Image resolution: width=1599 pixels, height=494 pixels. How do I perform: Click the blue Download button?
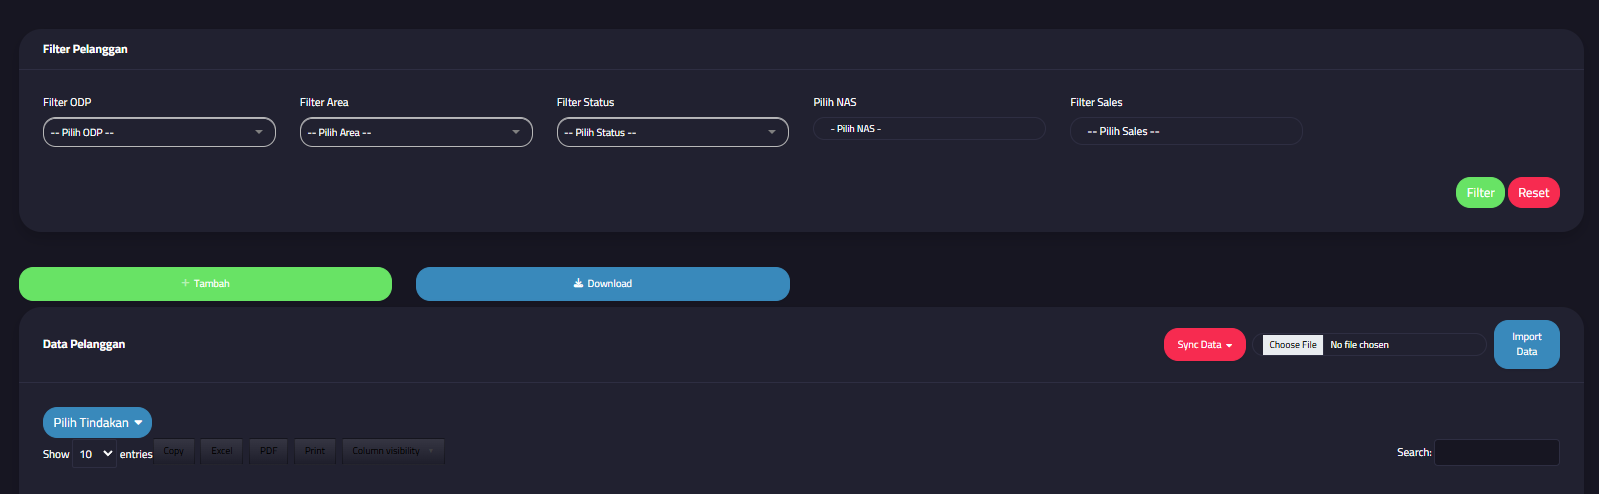click(x=602, y=284)
